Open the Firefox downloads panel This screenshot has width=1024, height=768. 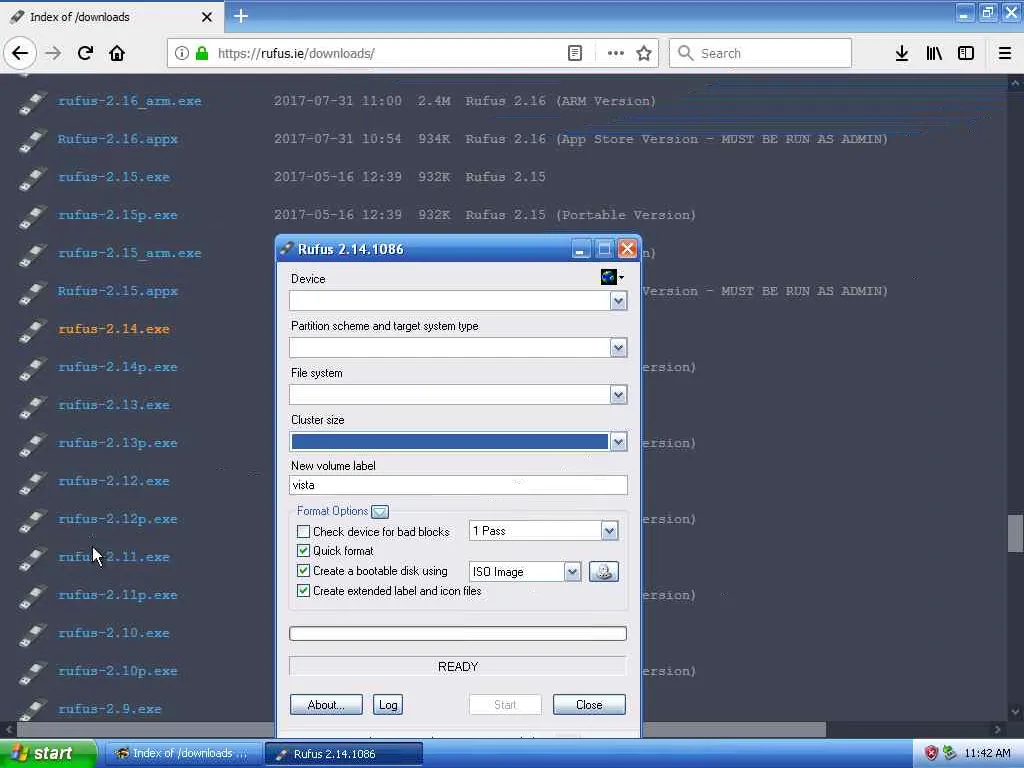pos(902,54)
